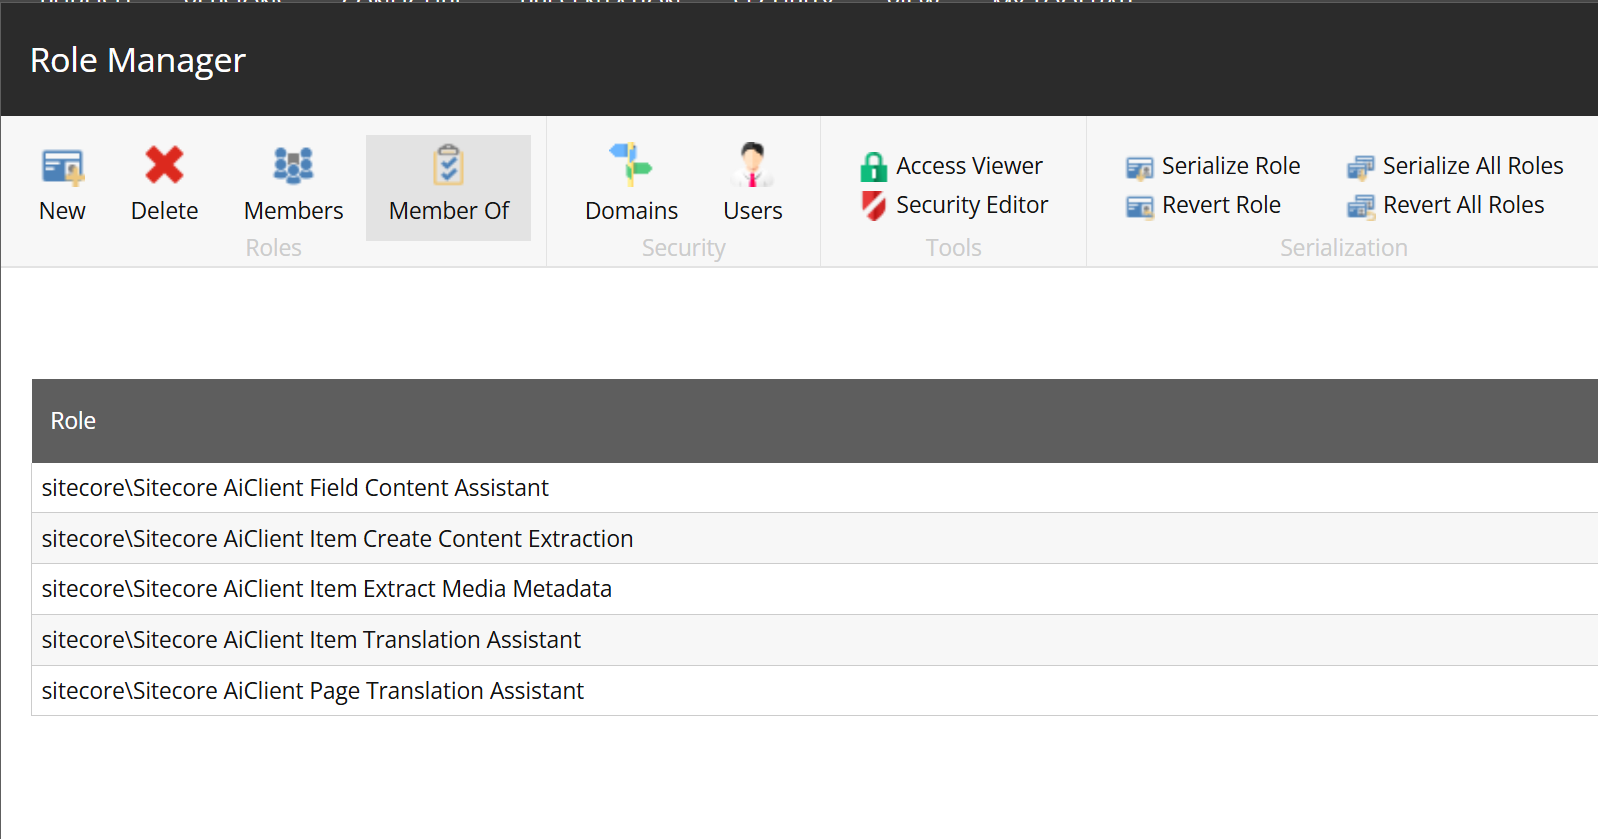Select the AiClient Field Content Assistant role
This screenshot has height=839, width=1598.
coord(295,488)
